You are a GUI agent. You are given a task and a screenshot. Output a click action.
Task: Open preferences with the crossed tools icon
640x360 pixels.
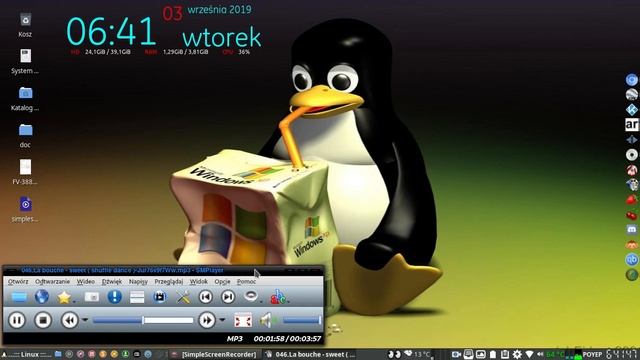[183, 297]
